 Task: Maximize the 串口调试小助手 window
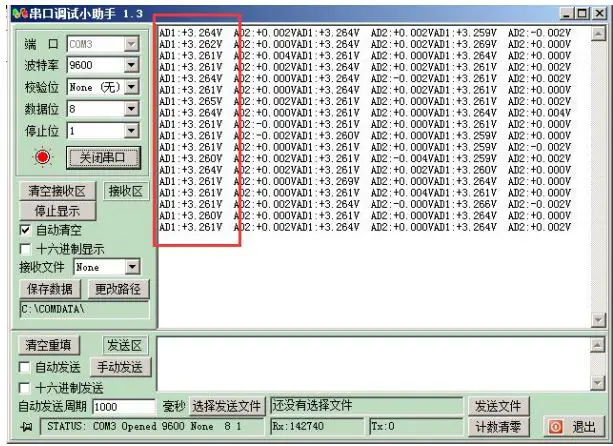pos(582,14)
